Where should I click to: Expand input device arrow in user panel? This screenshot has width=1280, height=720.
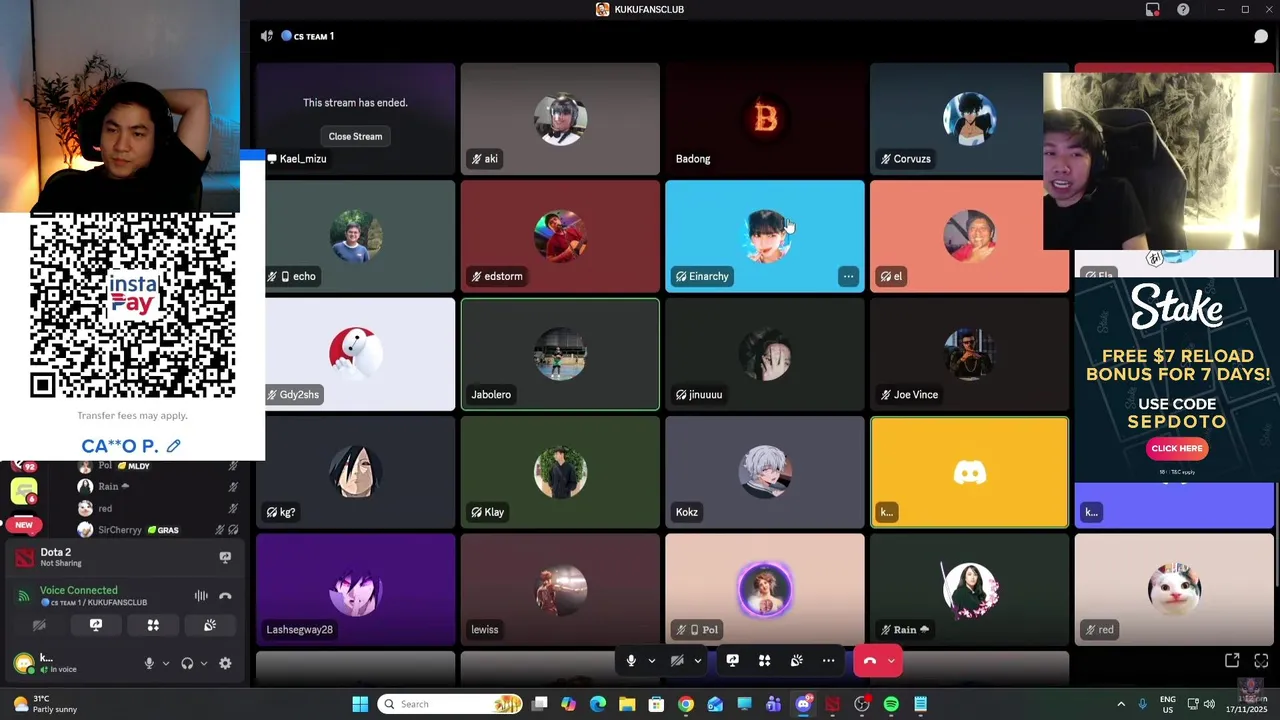(x=166, y=663)
